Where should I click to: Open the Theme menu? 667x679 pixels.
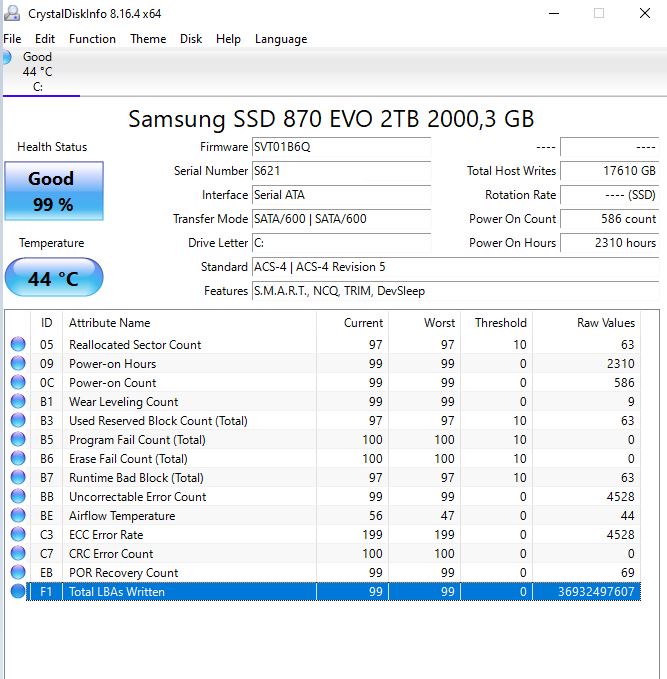click(x=148, y=39)
